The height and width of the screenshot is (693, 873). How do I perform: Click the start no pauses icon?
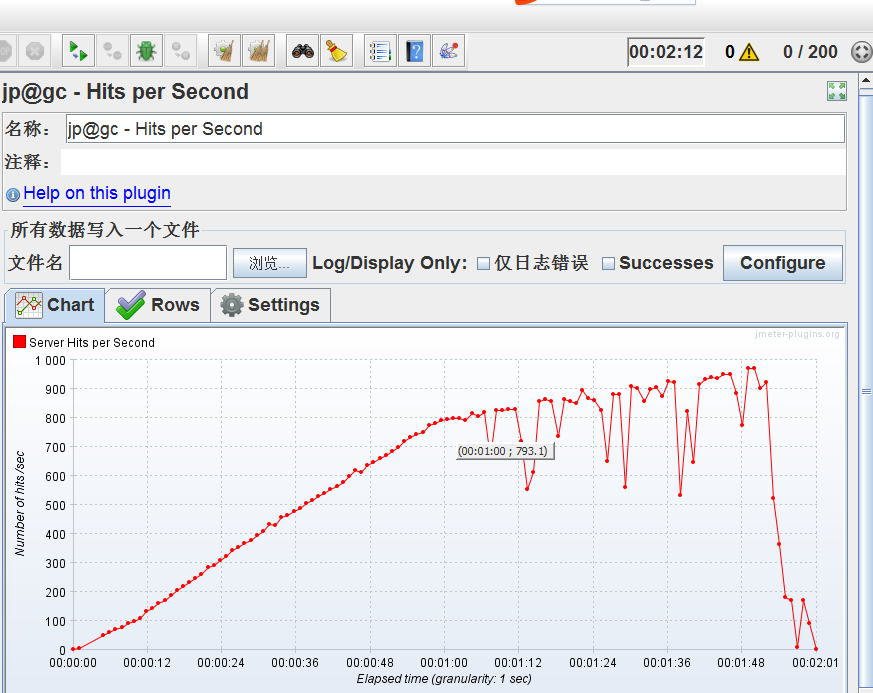78,51
